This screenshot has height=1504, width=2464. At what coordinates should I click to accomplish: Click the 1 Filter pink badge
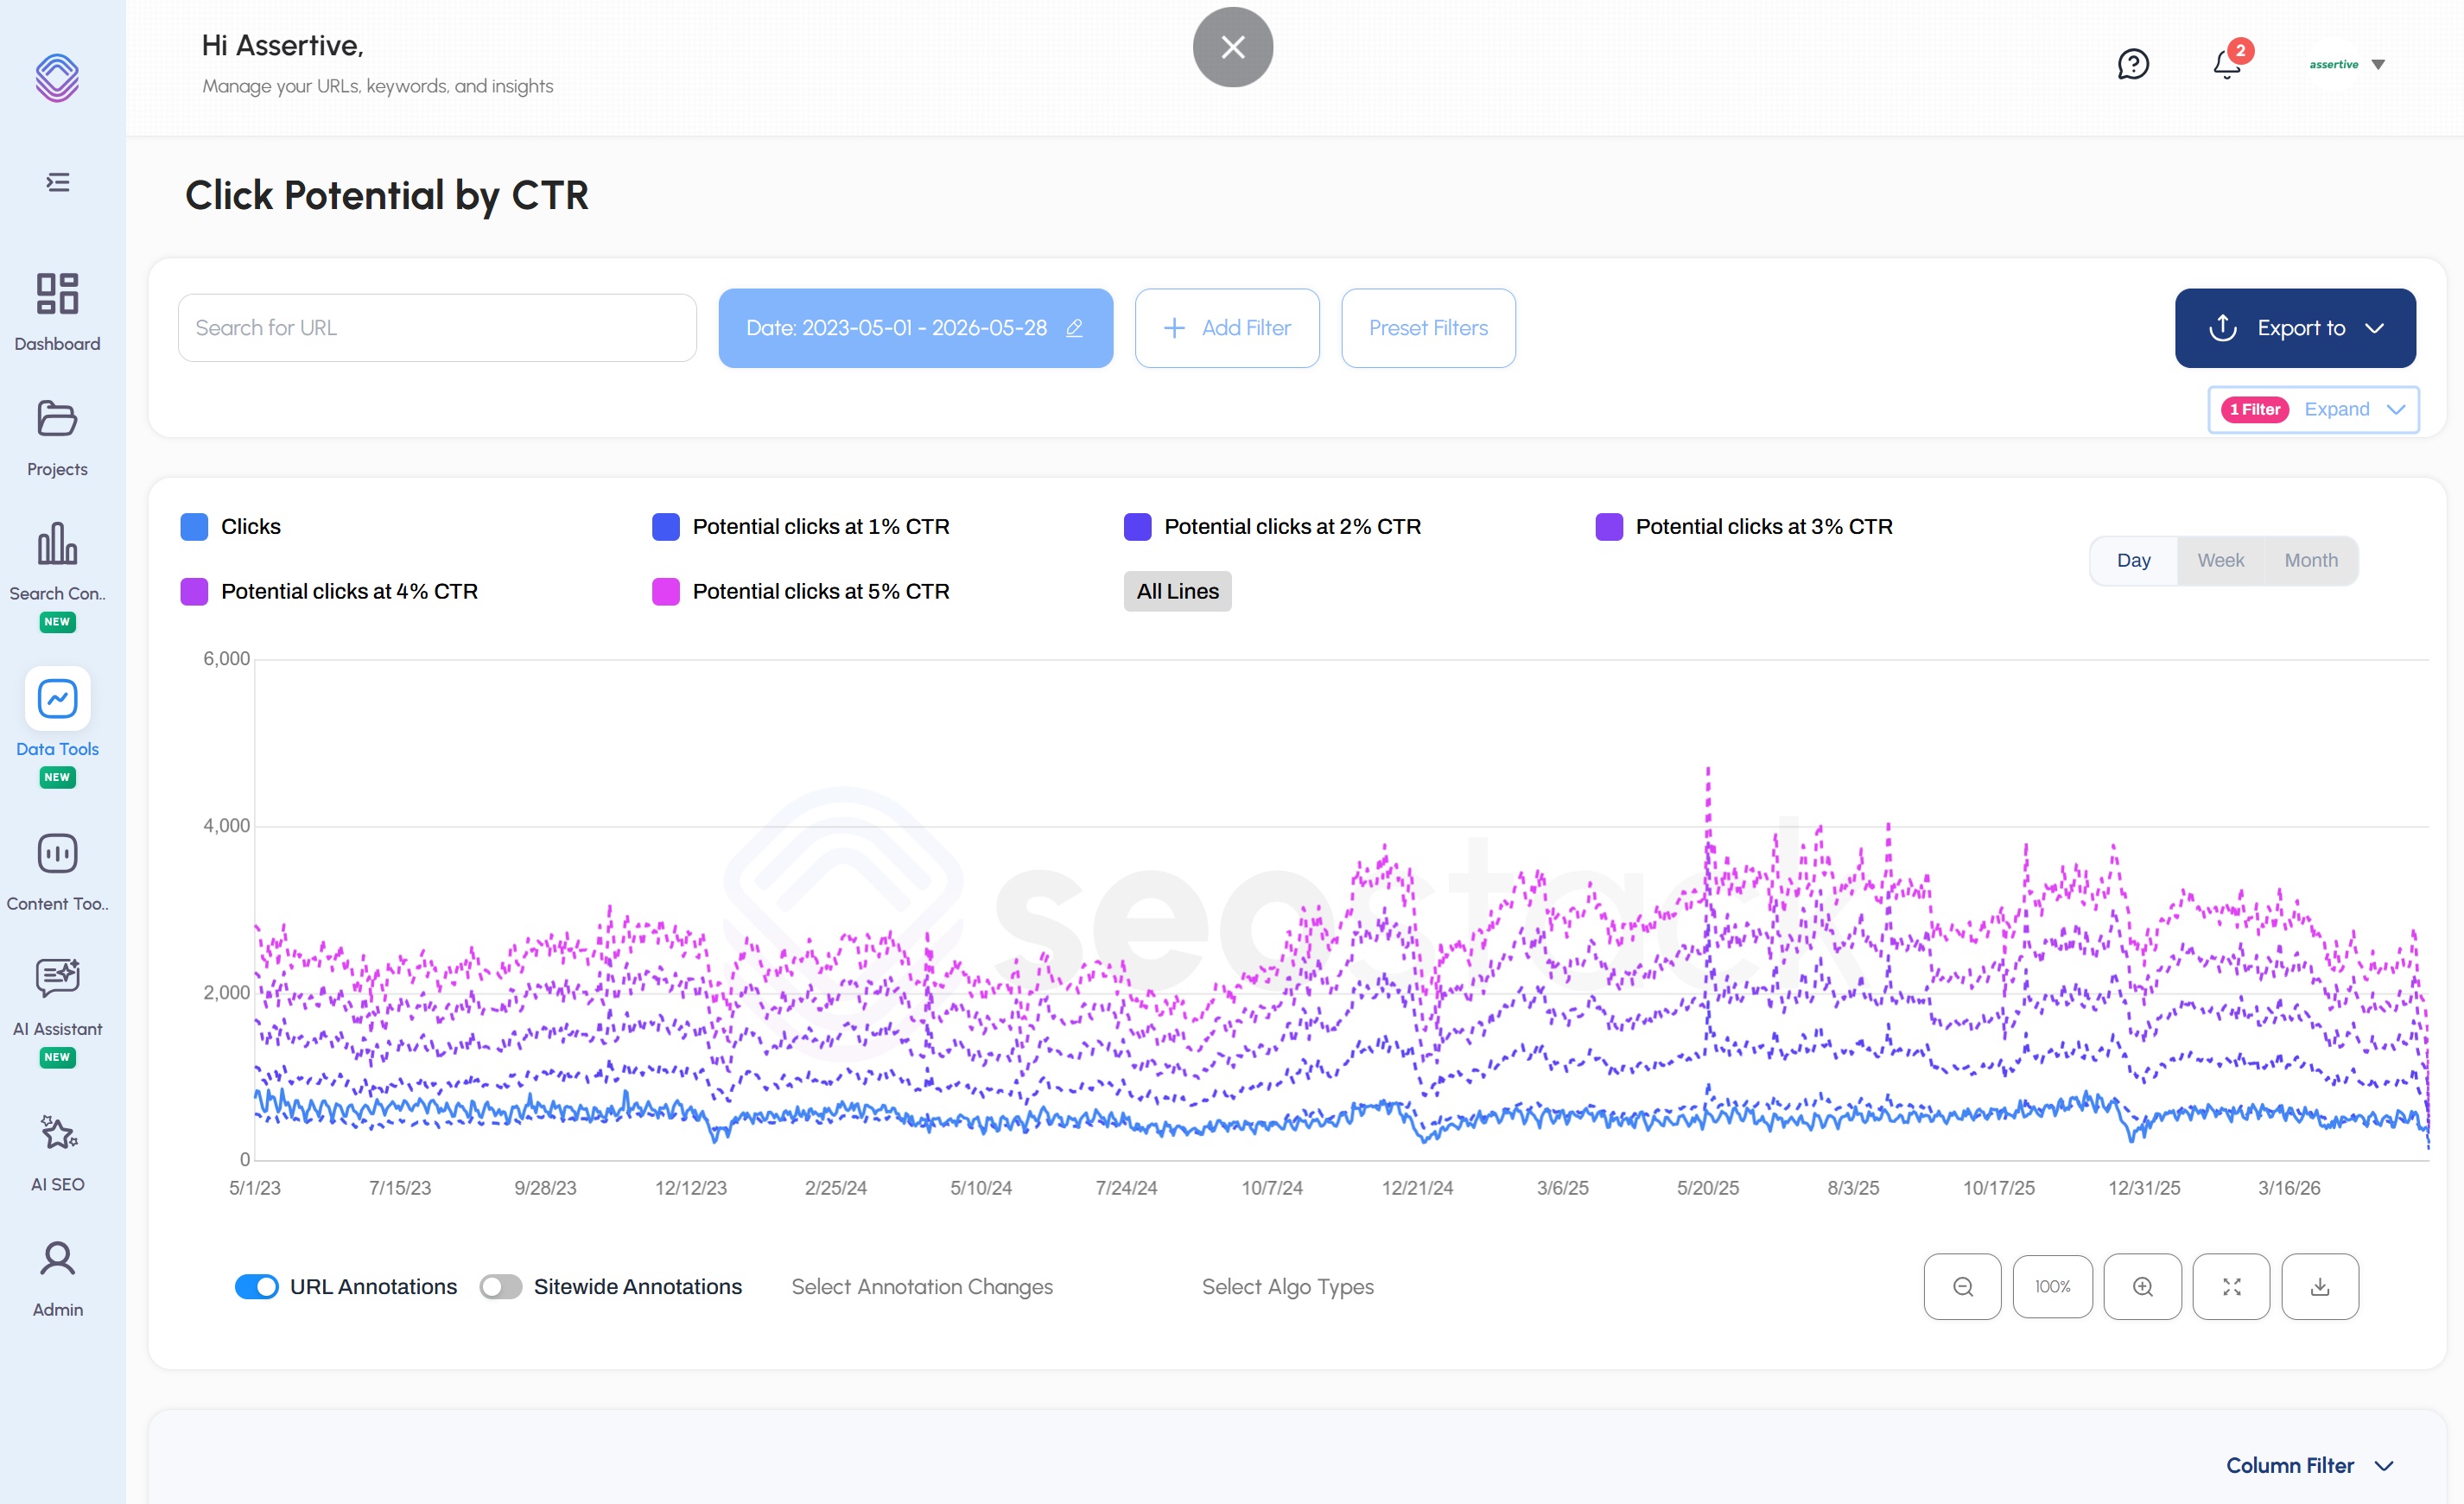pos(2255,410)
